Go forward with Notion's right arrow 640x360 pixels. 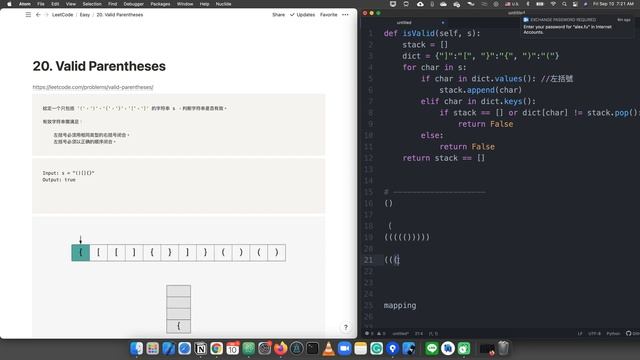pos(46,15)
